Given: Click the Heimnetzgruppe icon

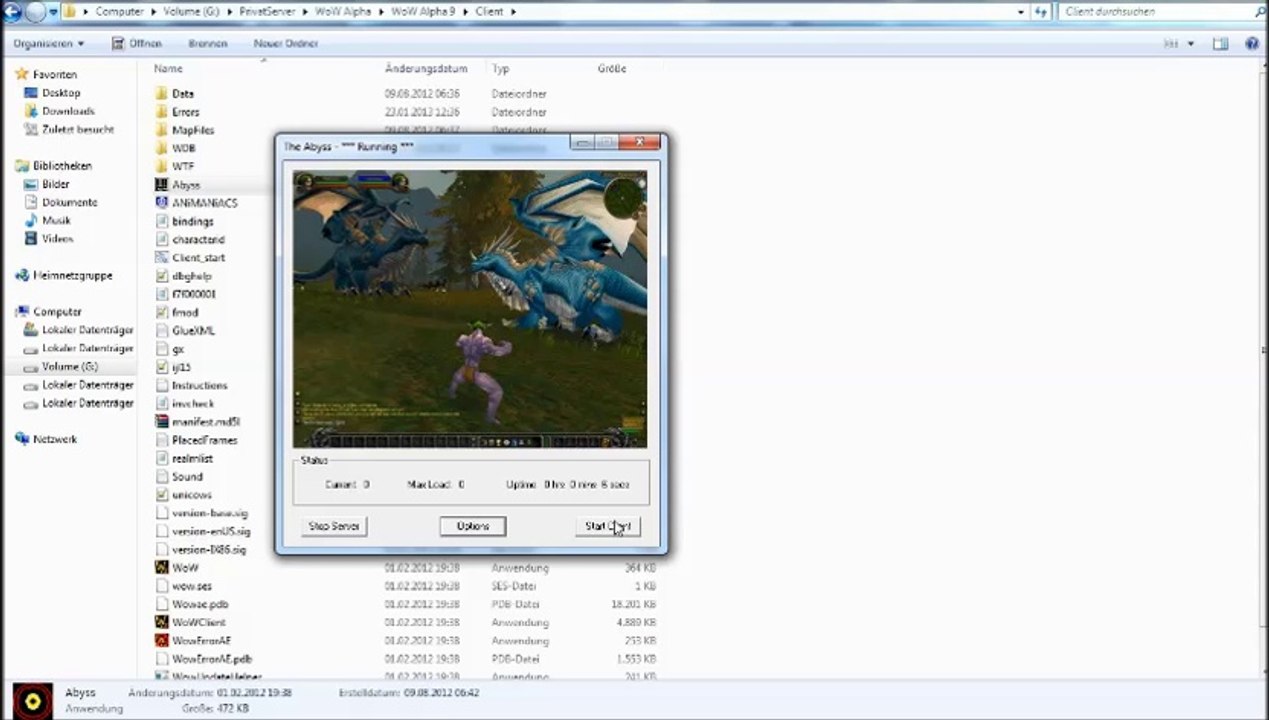Looking at the screenshot, I should [x=21, y=275].
